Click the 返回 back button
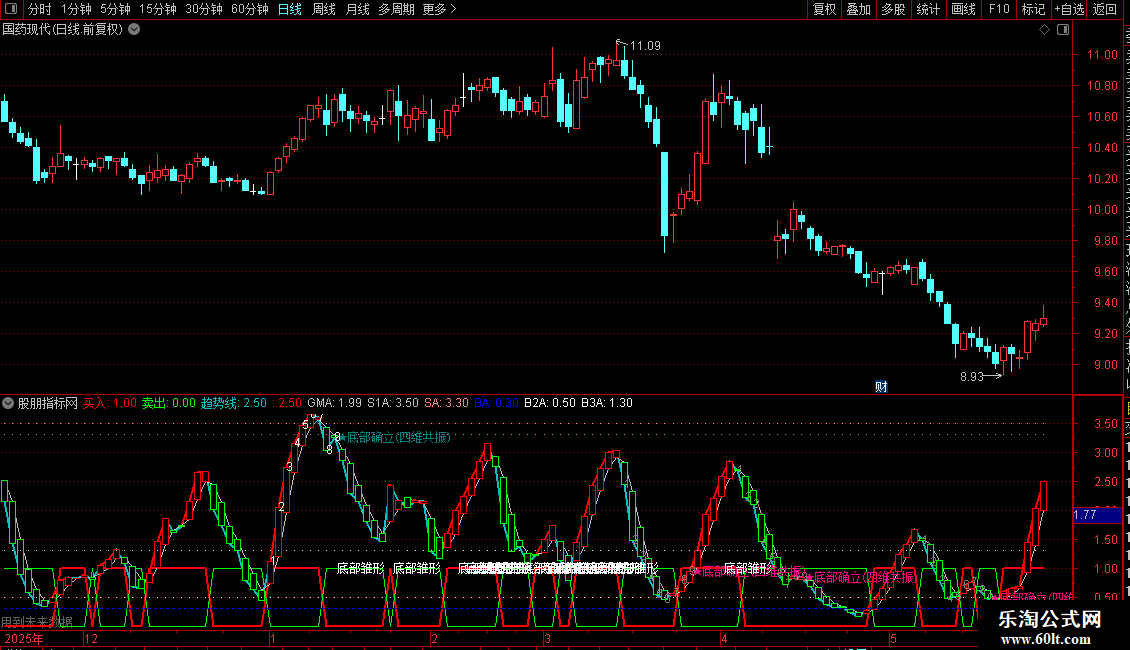Viewport: 1130px width, 650px height. point(1104,9)
